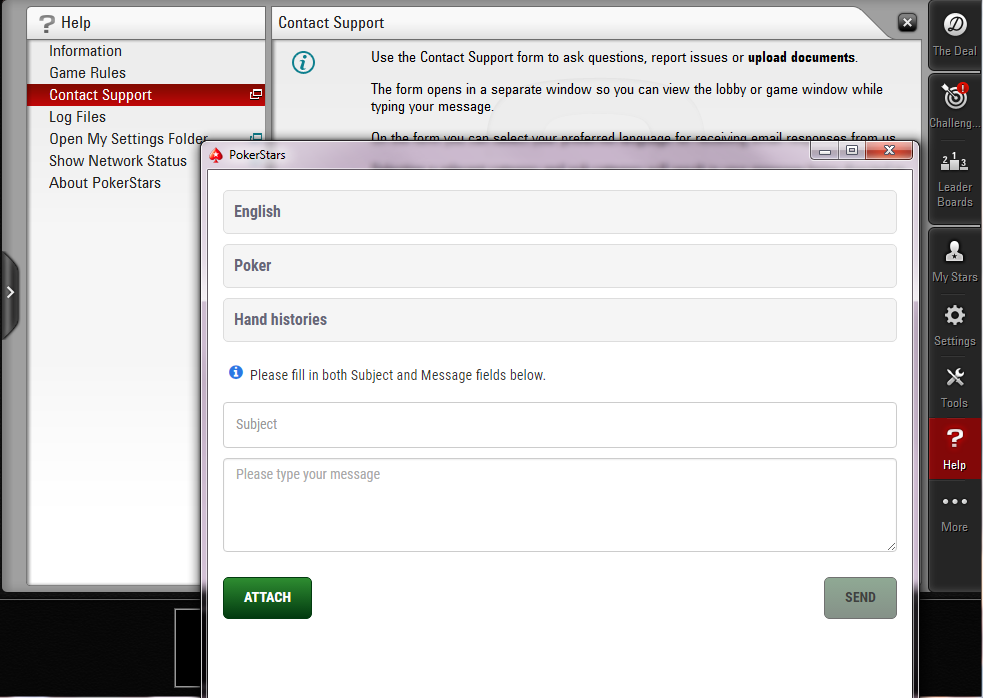
Task: Select Contact Support in Help menu
Action: click(146, 95)
